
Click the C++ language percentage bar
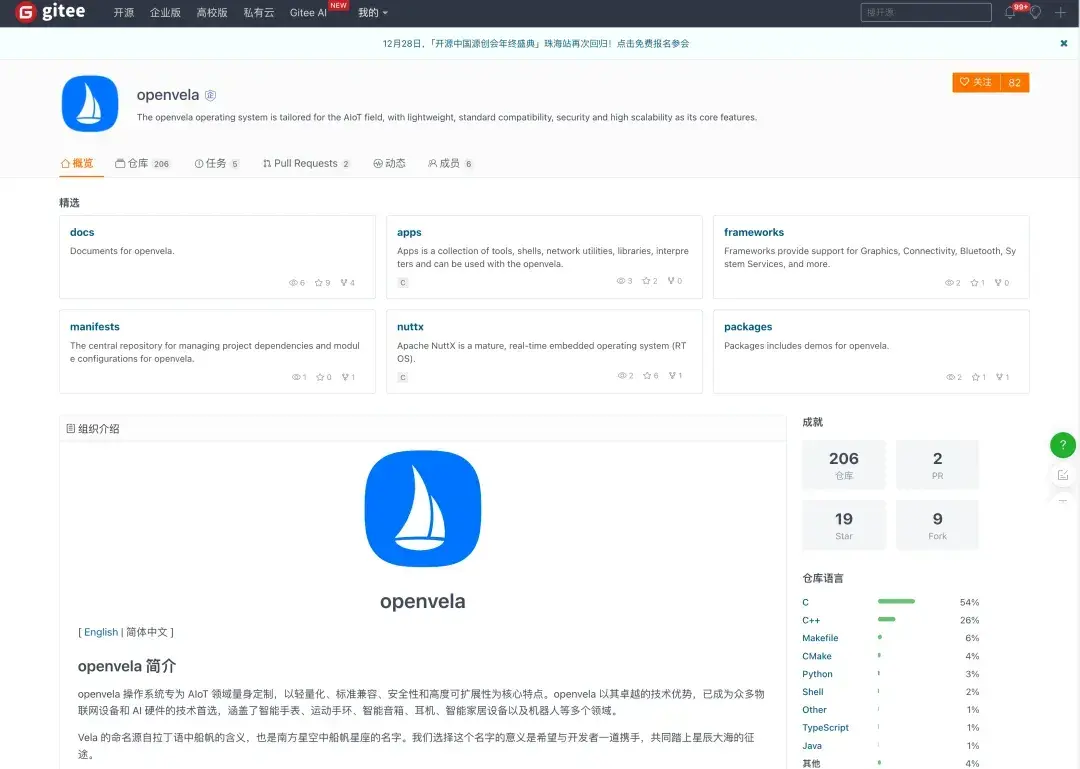click(x=885, y=620)
